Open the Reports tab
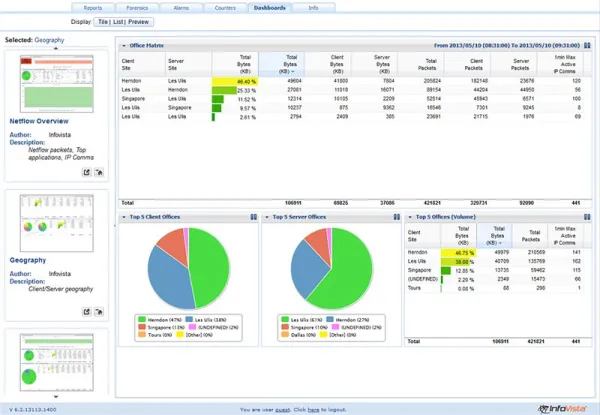The height and width of the screenshot is (415, 600). (x=92, y=6)
